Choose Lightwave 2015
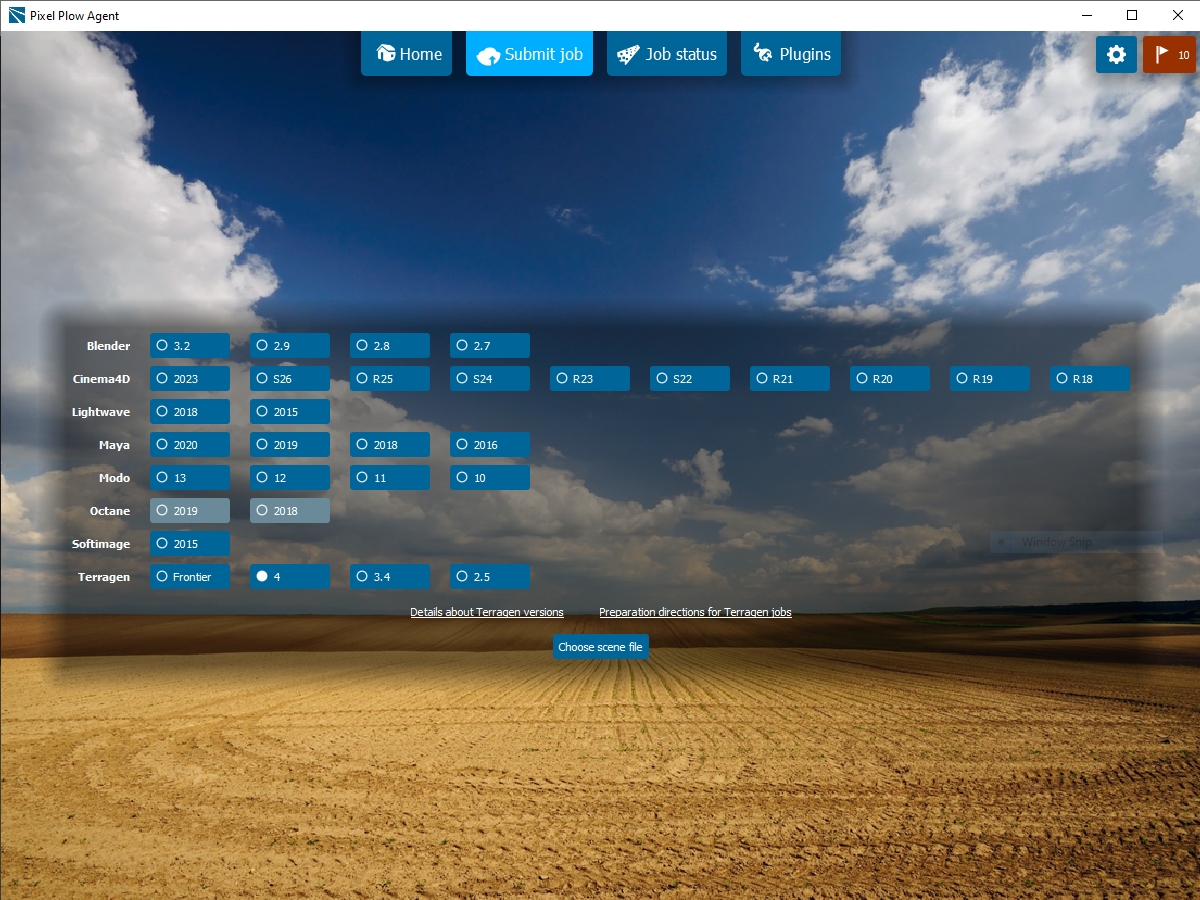 click(290, 412)
